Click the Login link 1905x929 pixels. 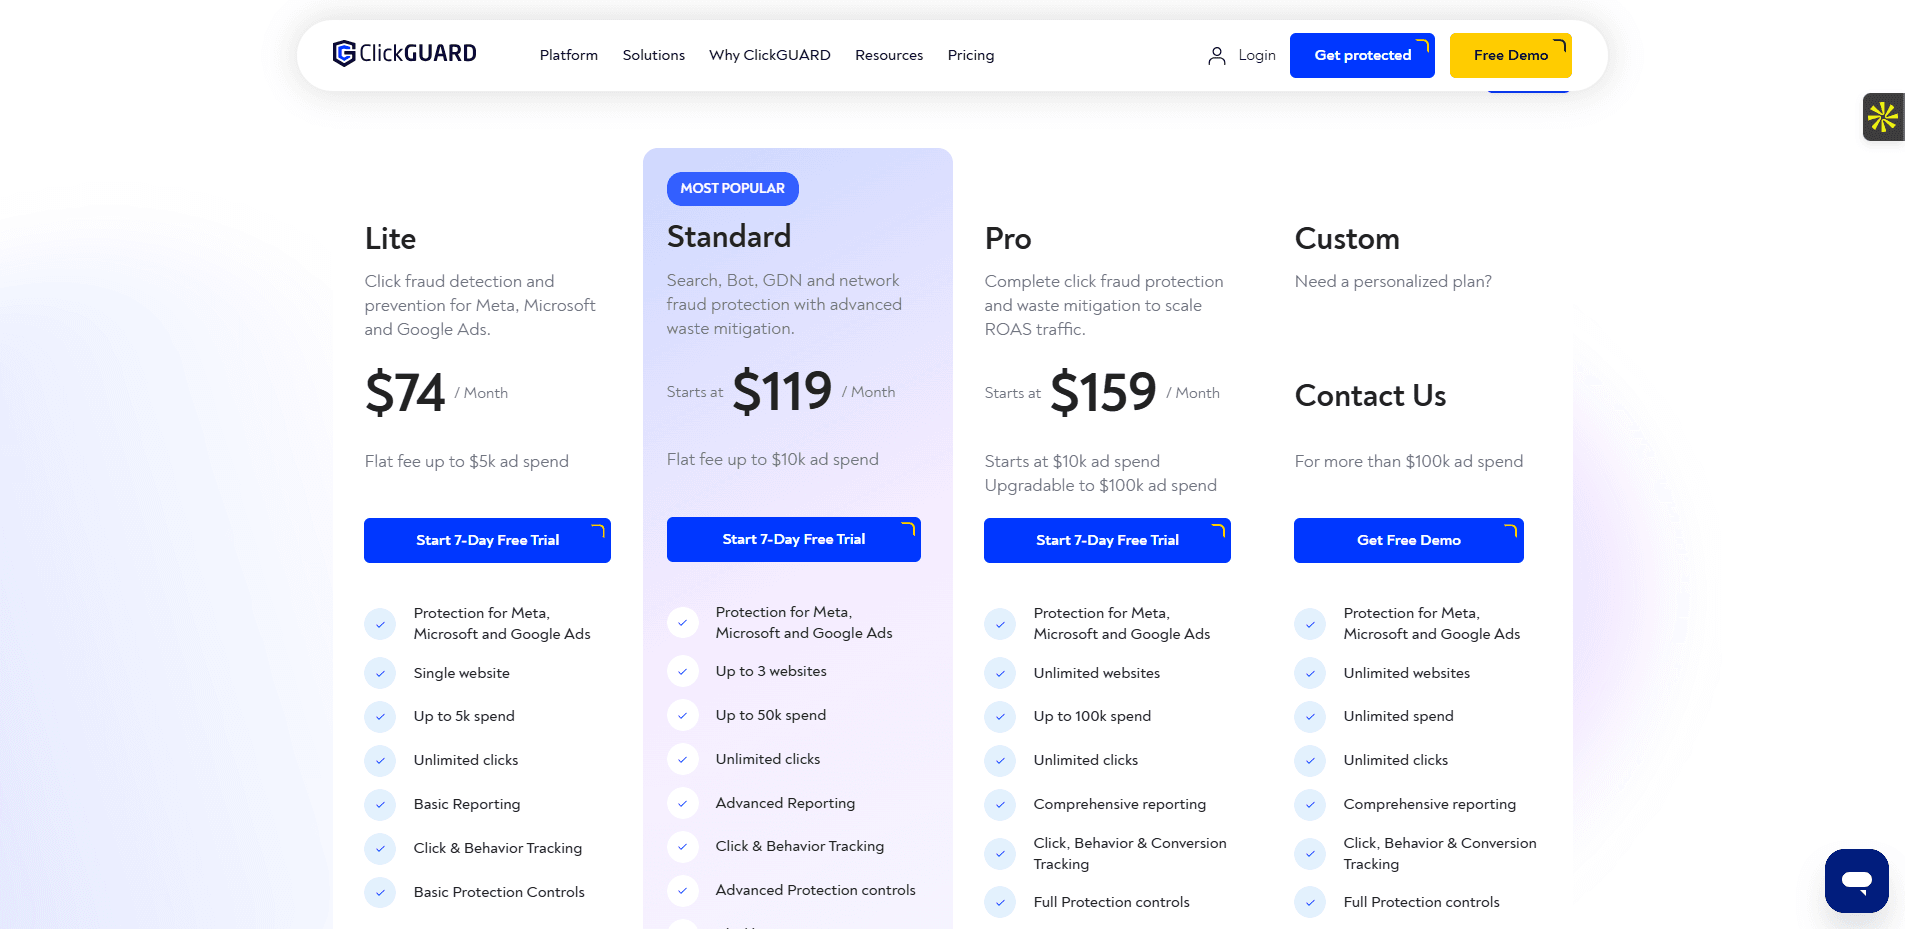point(1257,55)
